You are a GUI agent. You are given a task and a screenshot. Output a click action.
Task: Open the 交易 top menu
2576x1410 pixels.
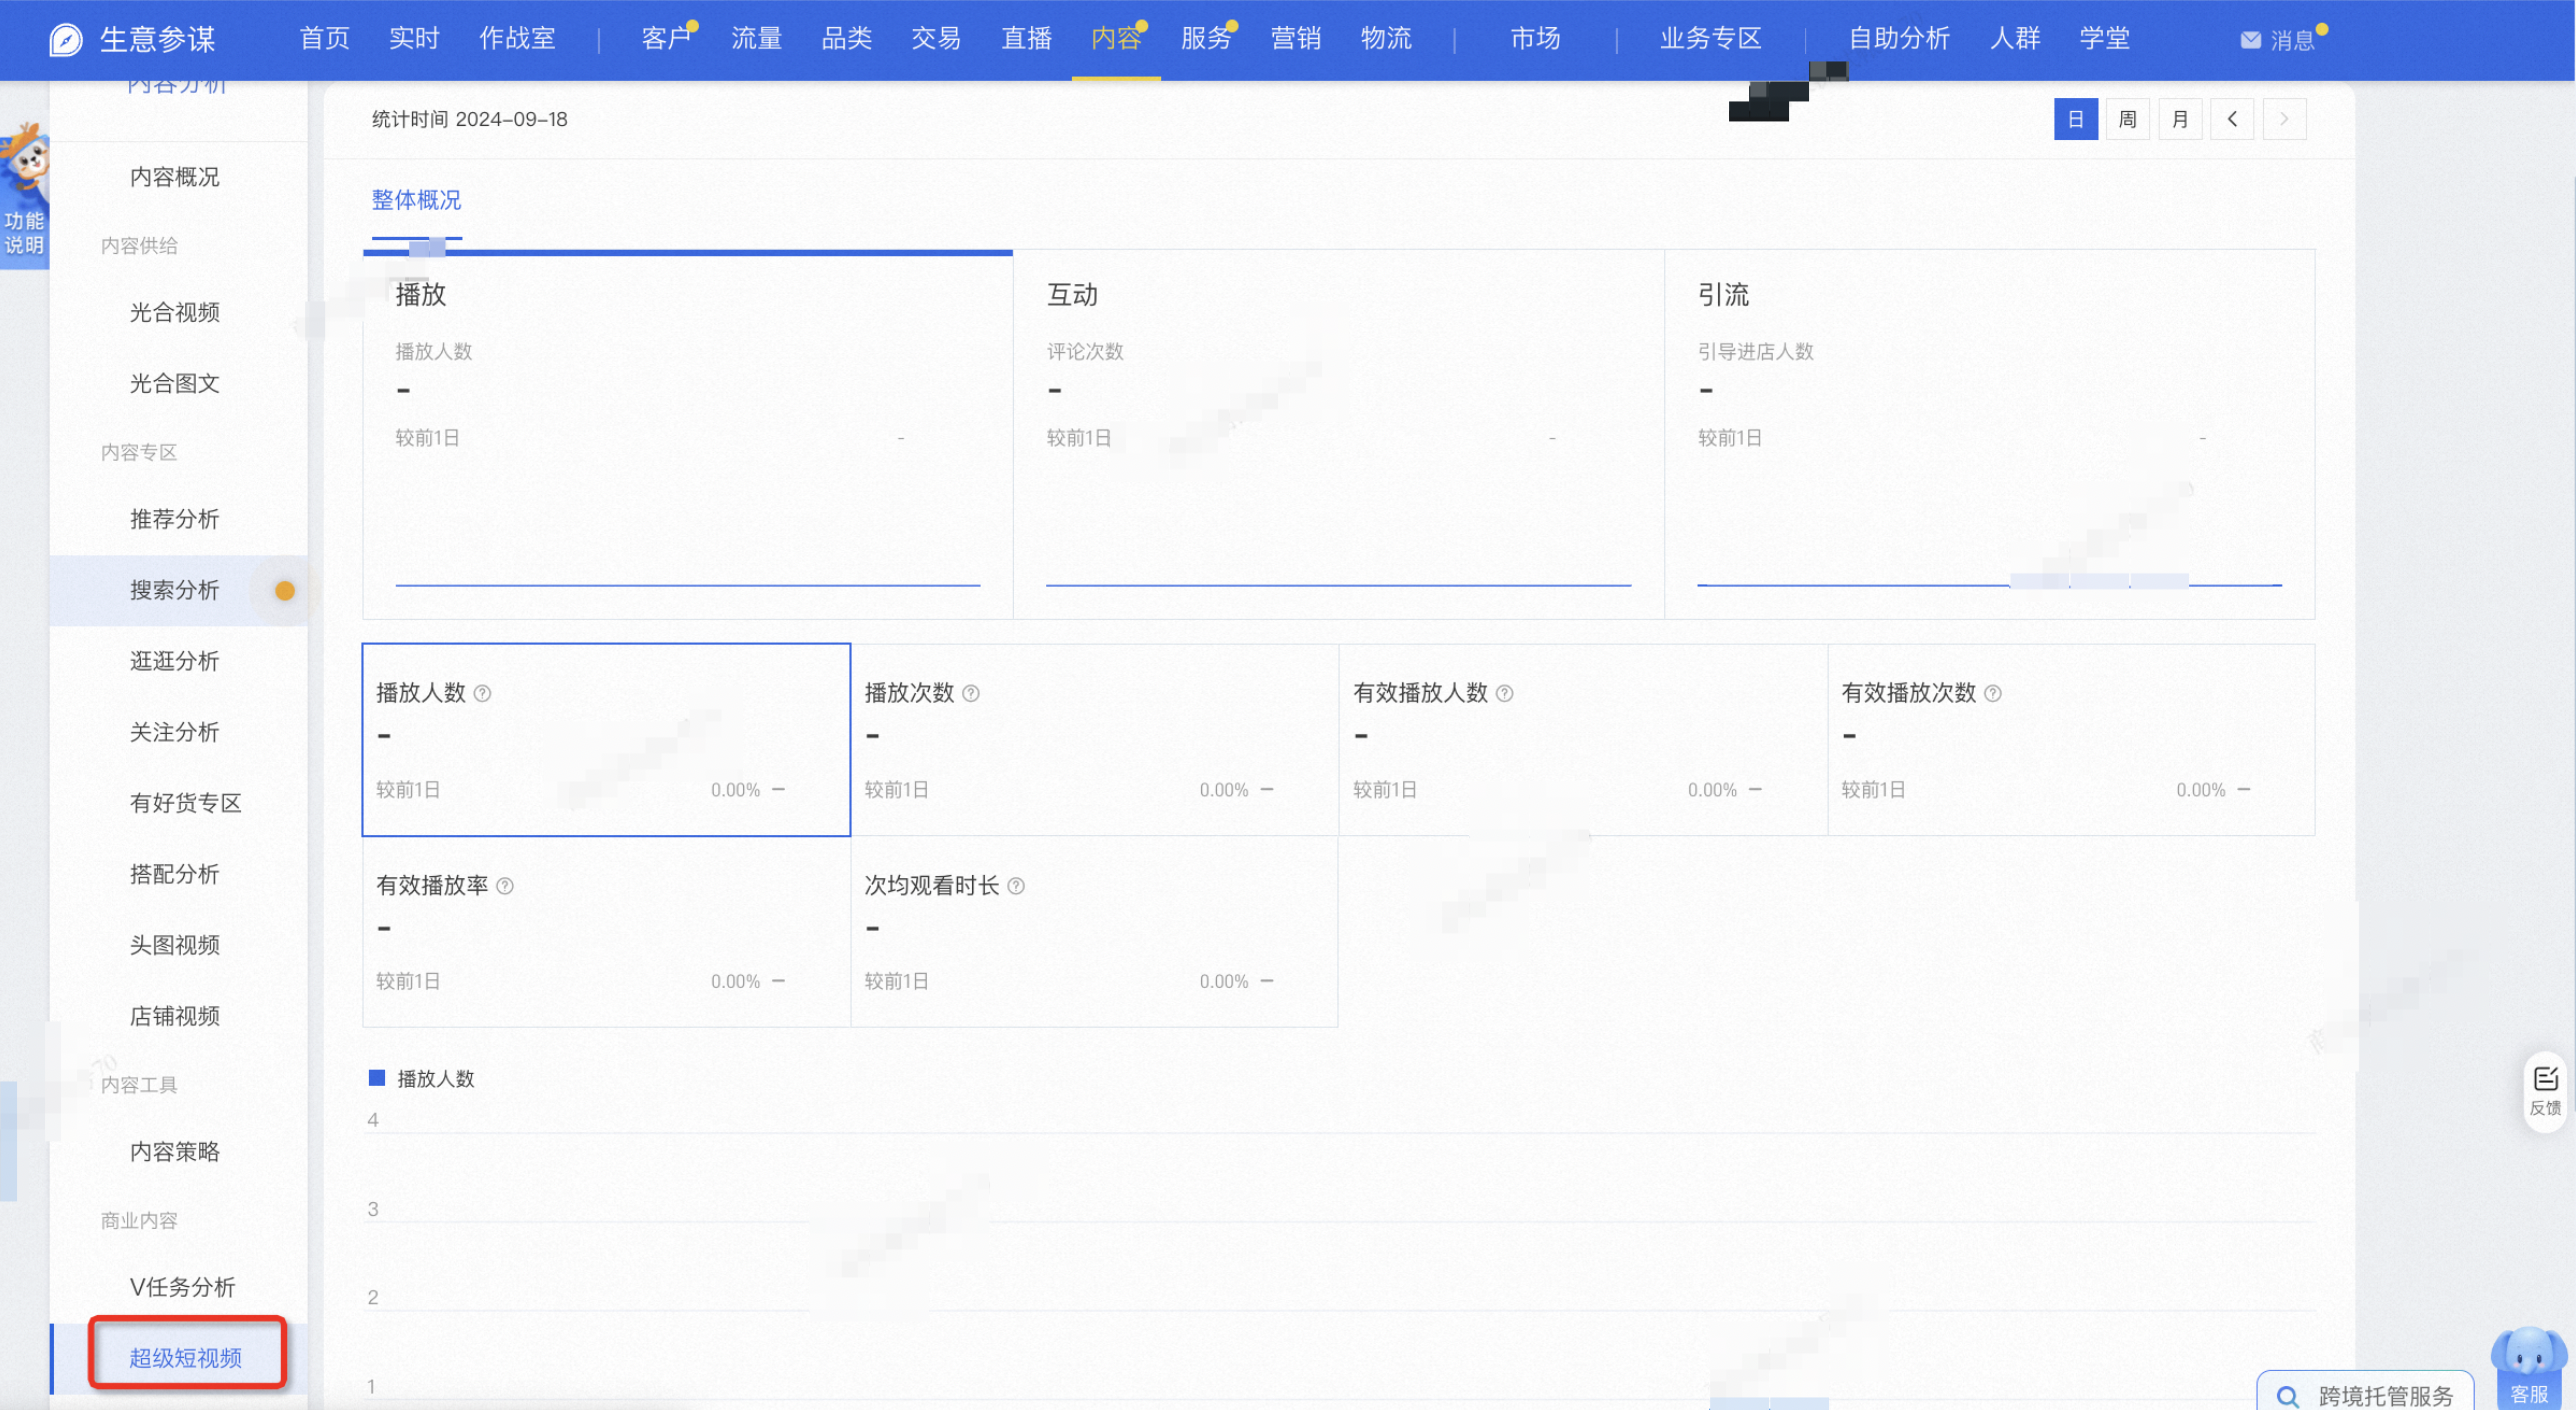click(936, 38)
